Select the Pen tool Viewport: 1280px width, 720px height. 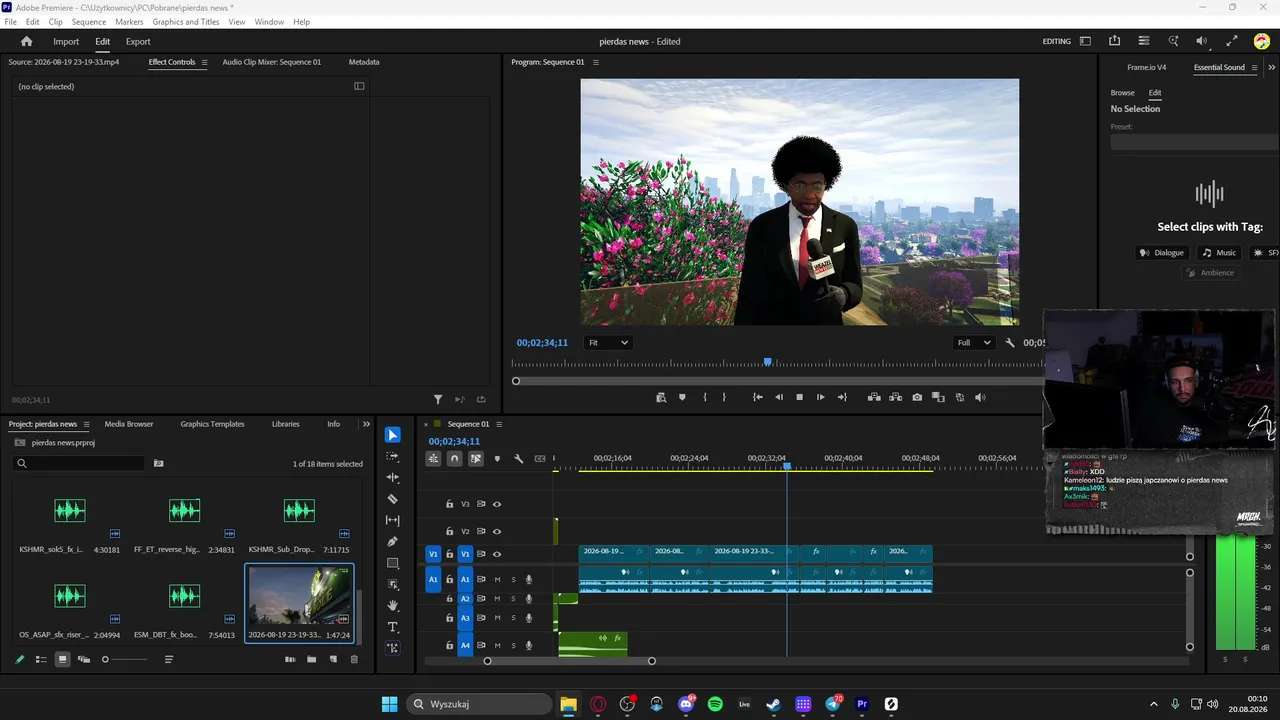(392, 542)
